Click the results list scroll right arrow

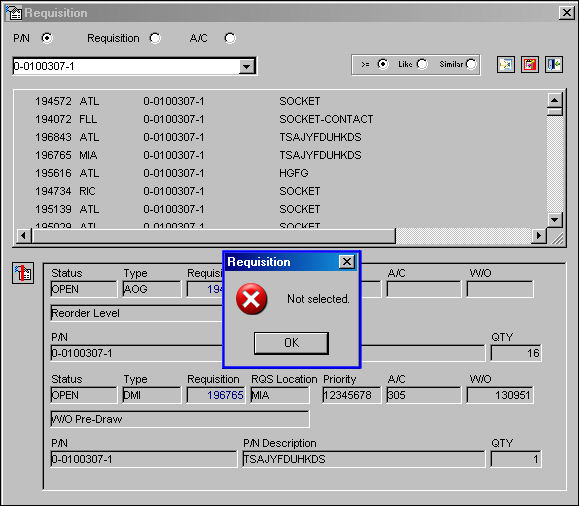[539, 235]
